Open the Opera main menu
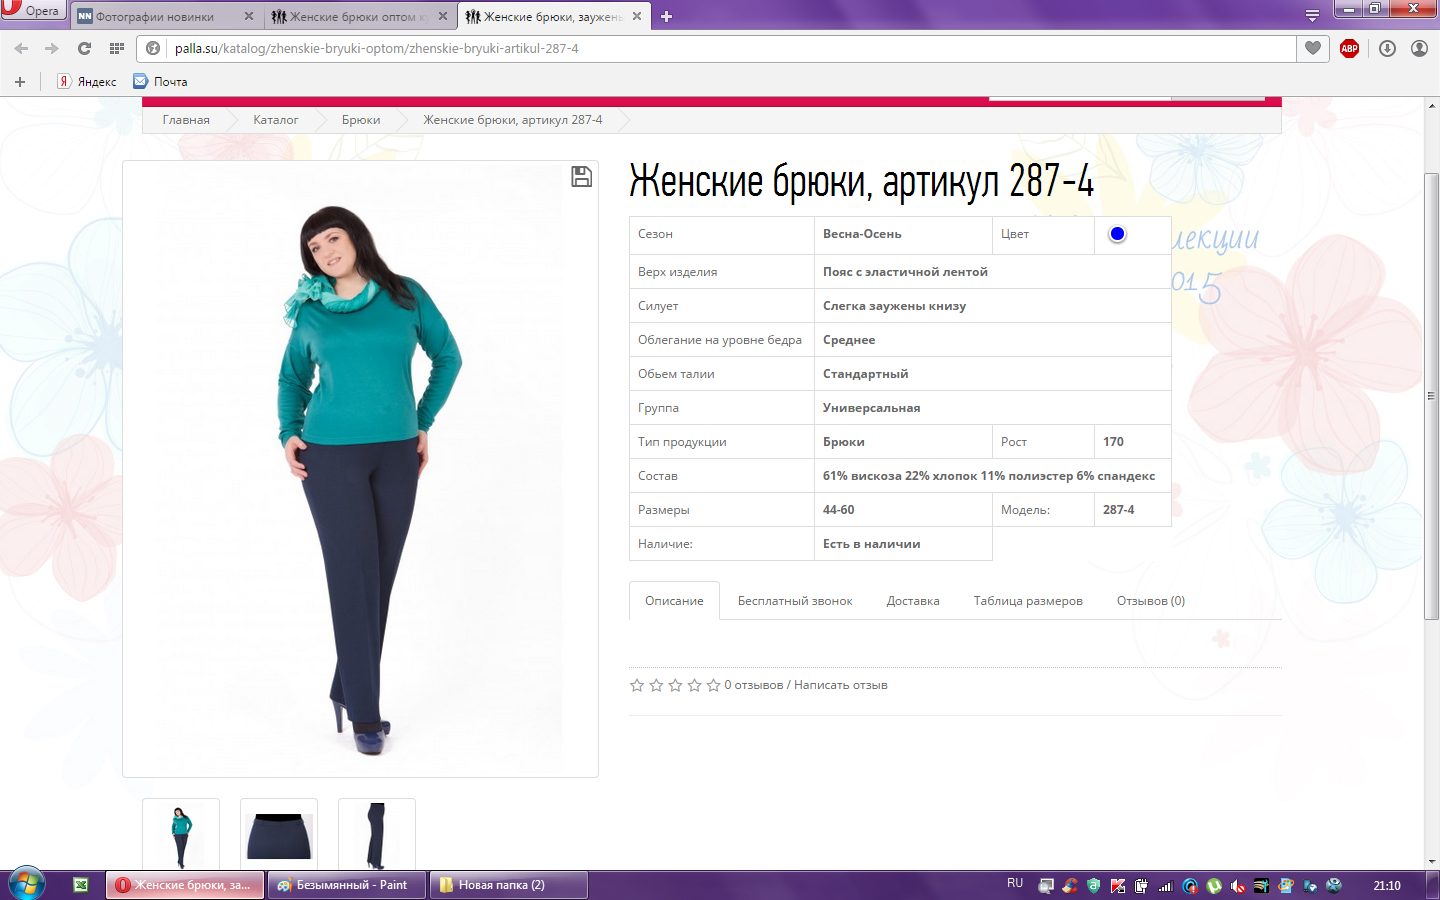Image resolution: width=1440 pixels, height=900 pixels. coord(32,10)
